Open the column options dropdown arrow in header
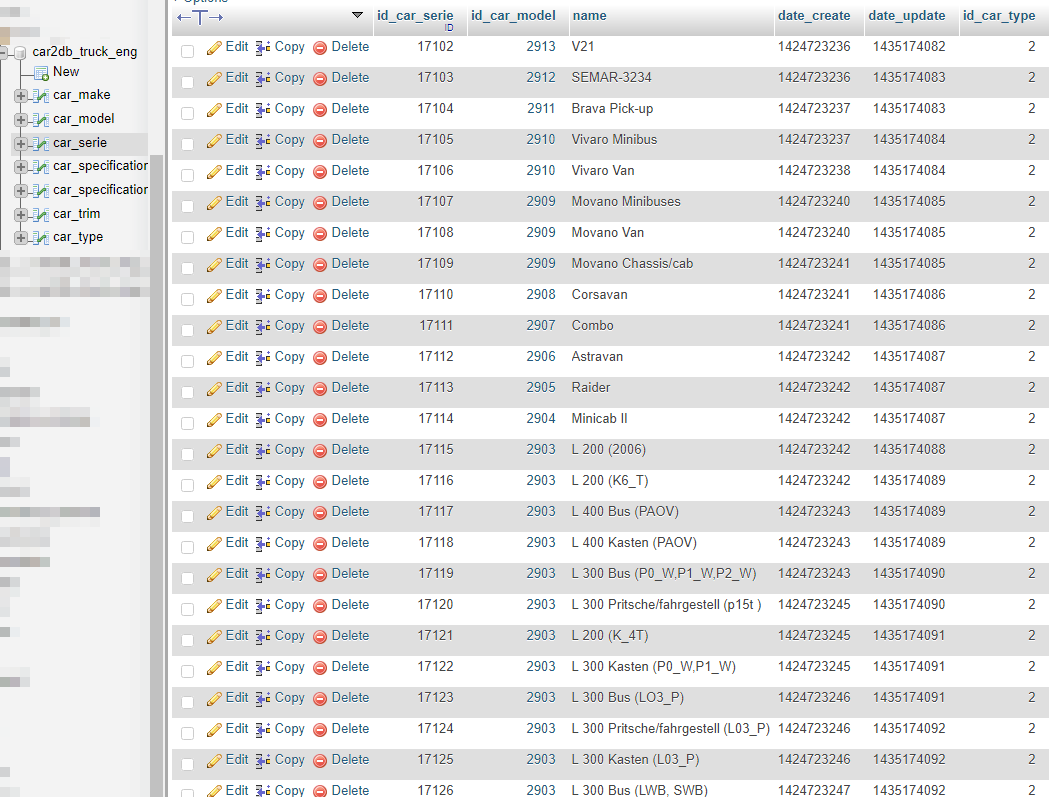This screenshot has width=1051, height=797. (357, 15)
